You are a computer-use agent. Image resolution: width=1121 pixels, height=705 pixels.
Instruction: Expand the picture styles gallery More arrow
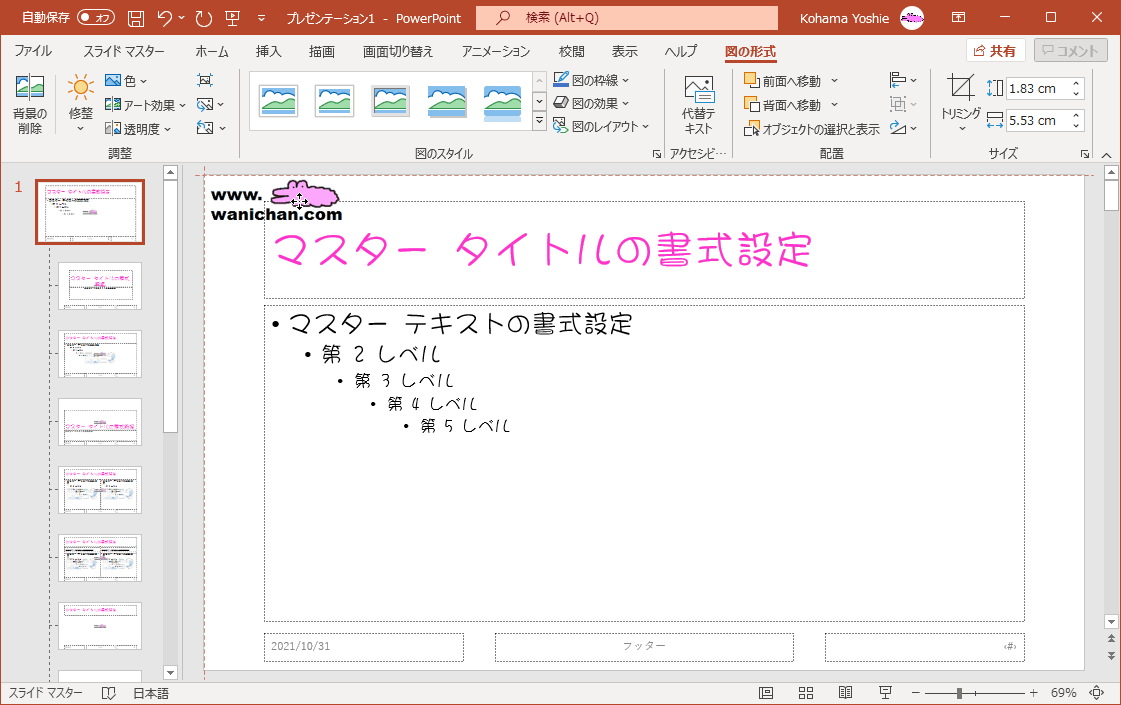click(540, 122)
